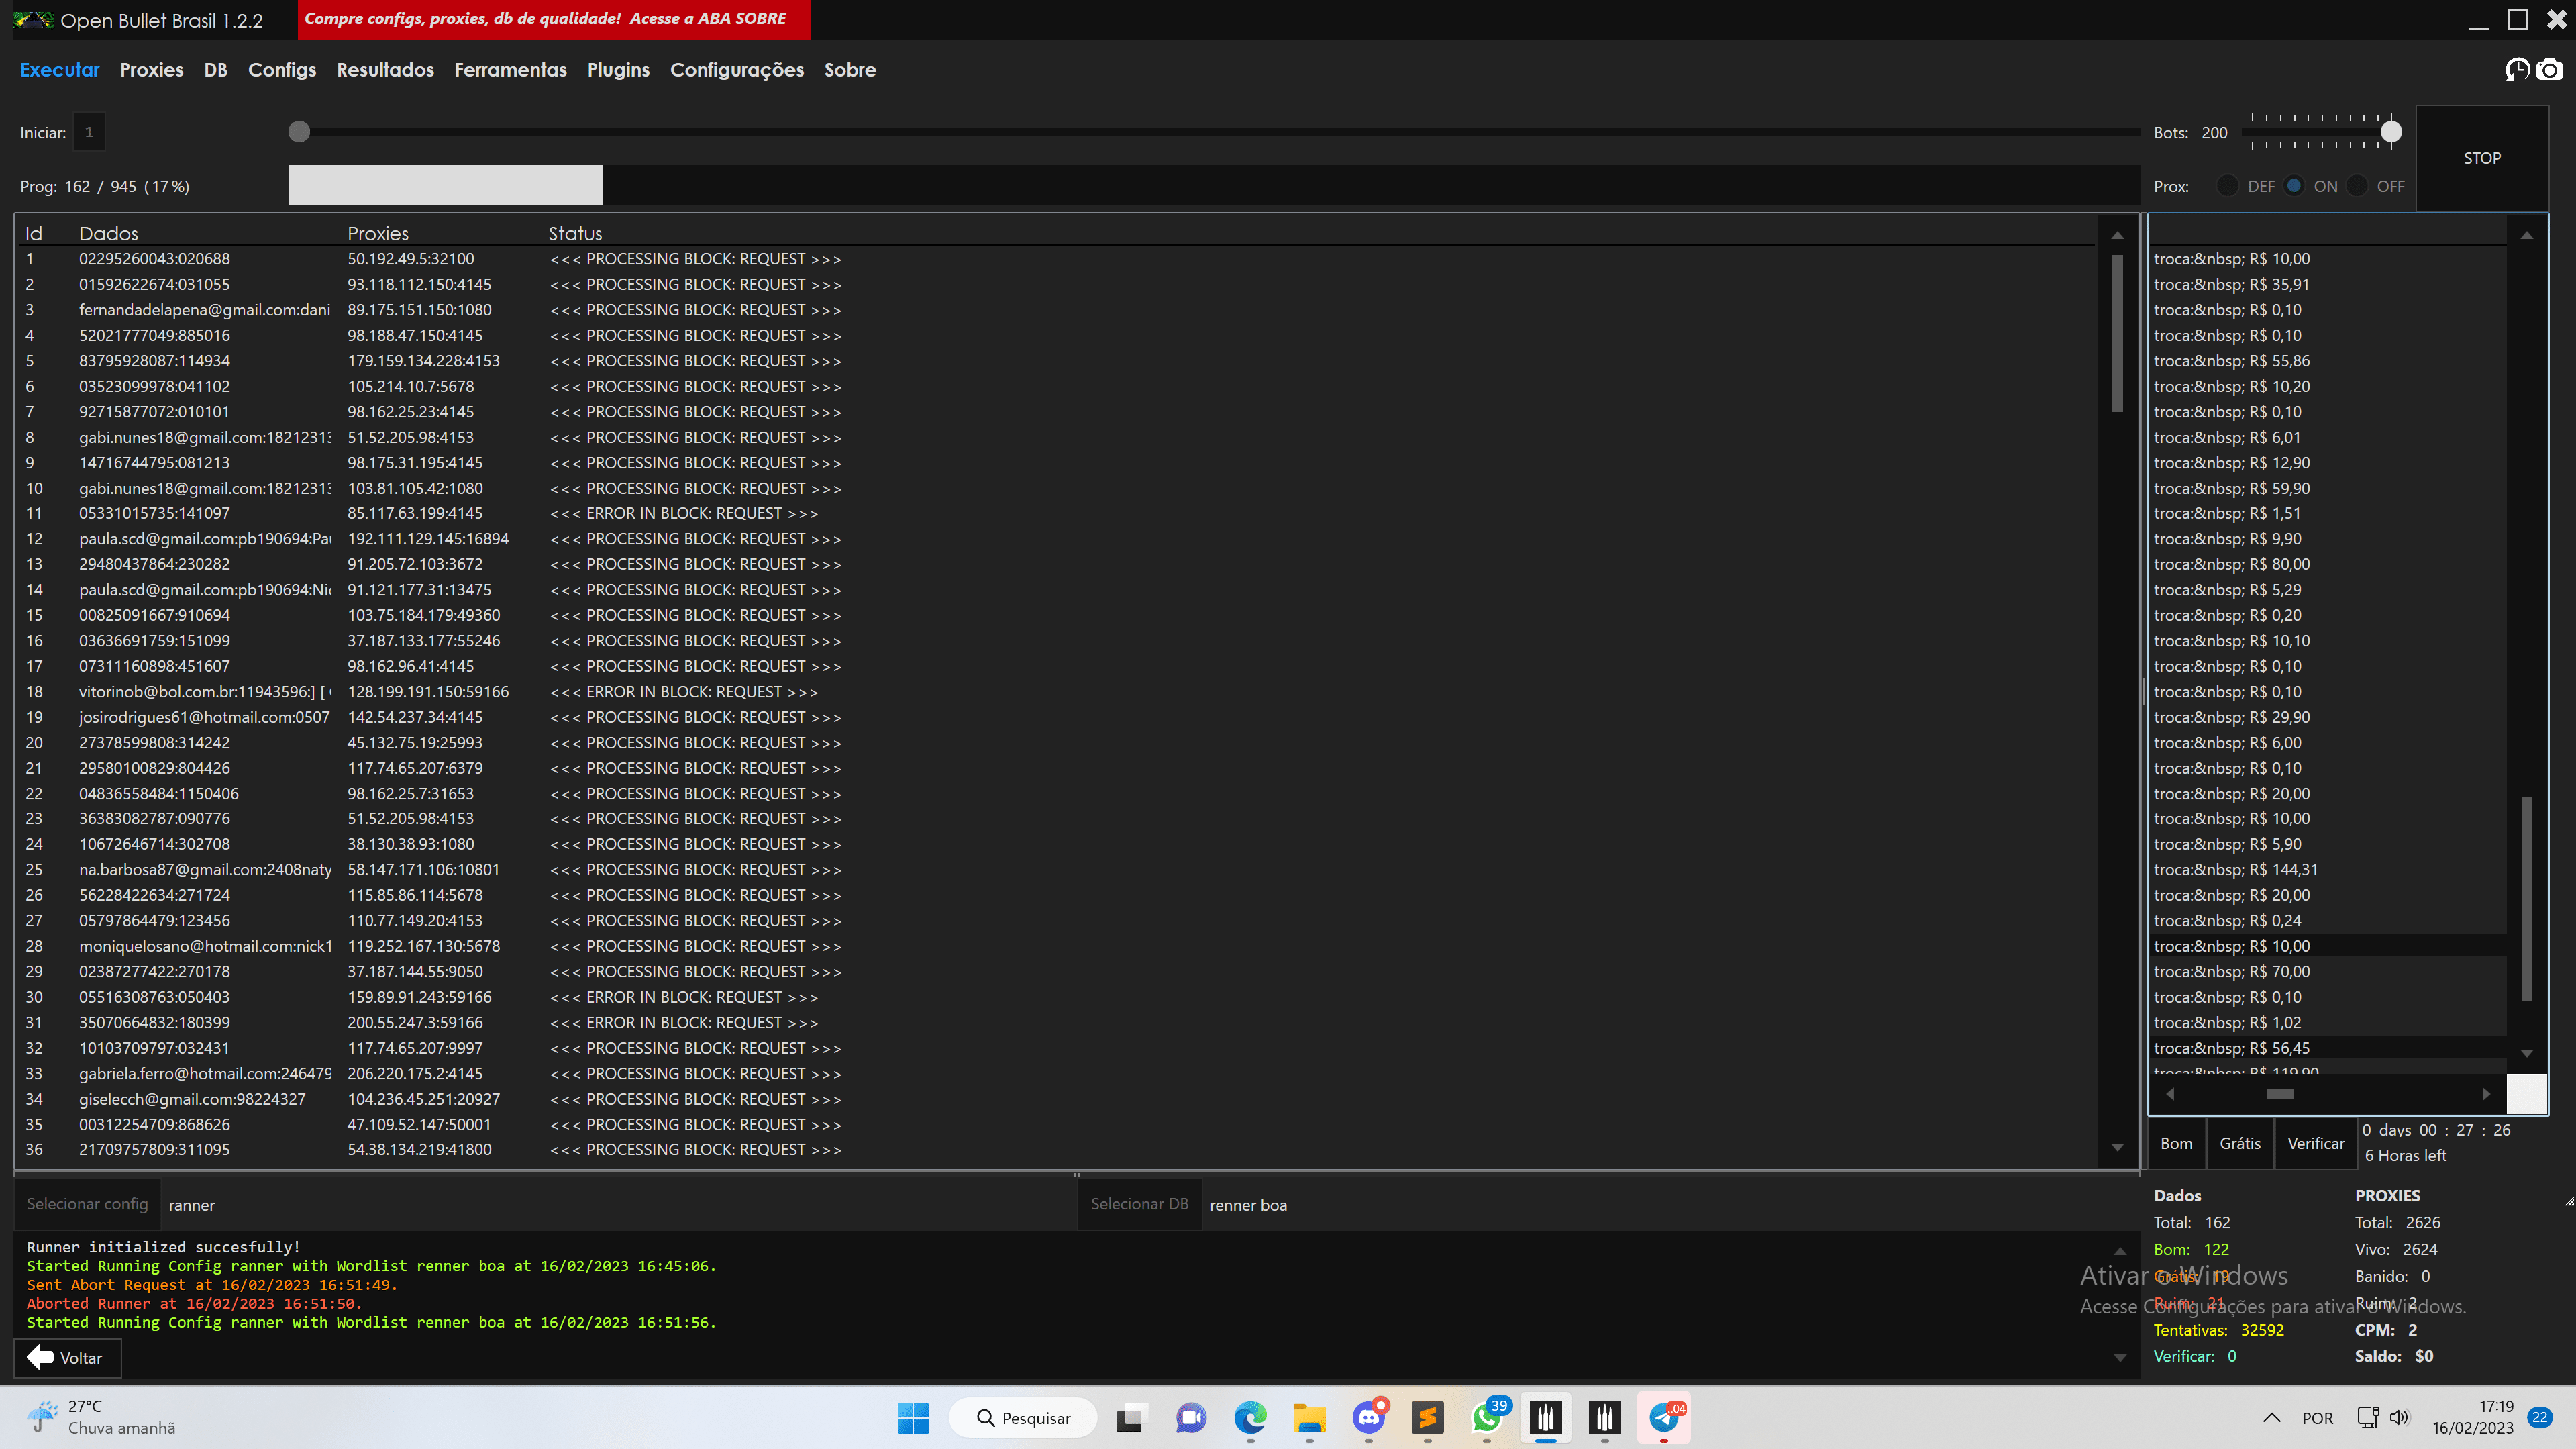Screen dimensions: 2576x1449
Task: Click the up scroll arrow of the log panel
Action: click(2120, 1250)
